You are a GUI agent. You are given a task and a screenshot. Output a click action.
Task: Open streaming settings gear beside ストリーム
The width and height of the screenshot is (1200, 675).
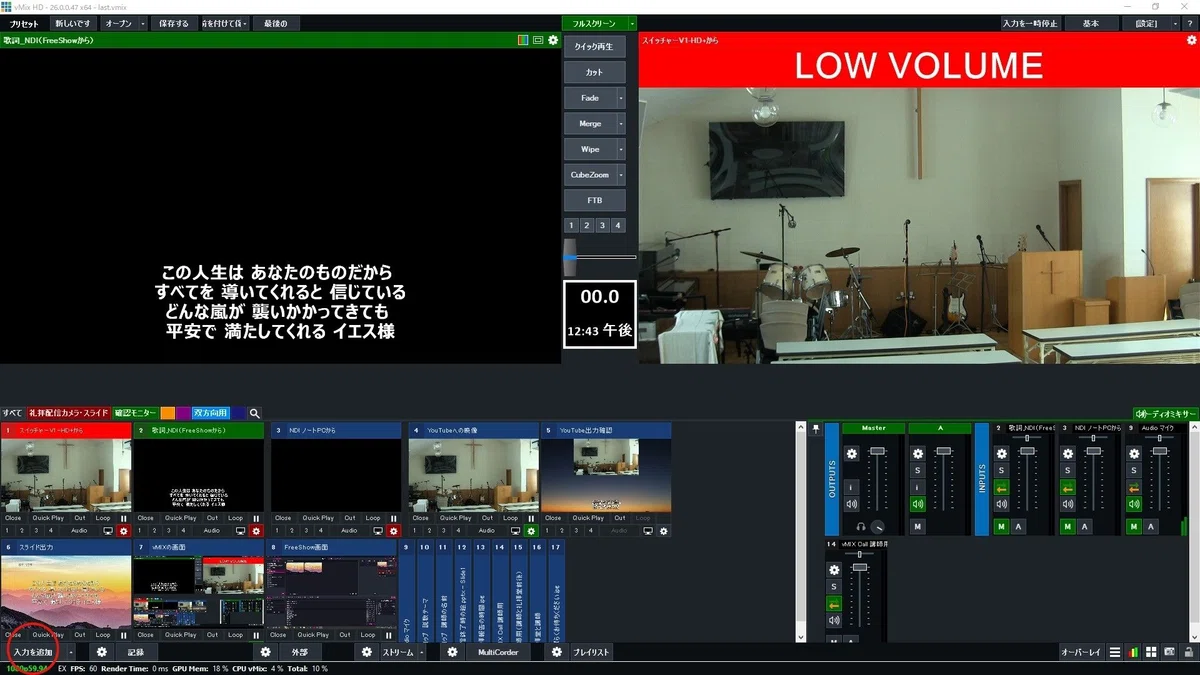pyautogui.click(x=367, y=652)
